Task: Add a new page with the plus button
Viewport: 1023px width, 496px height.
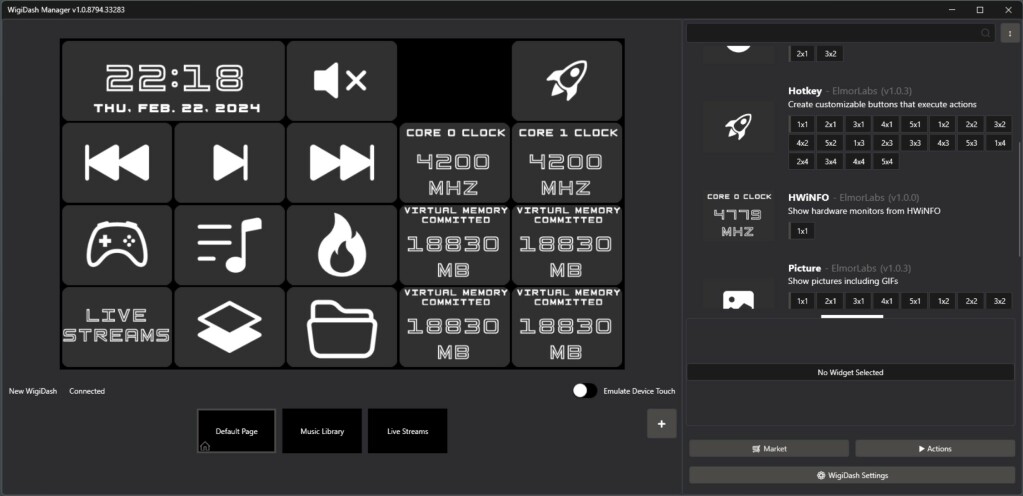Action: 660,424
